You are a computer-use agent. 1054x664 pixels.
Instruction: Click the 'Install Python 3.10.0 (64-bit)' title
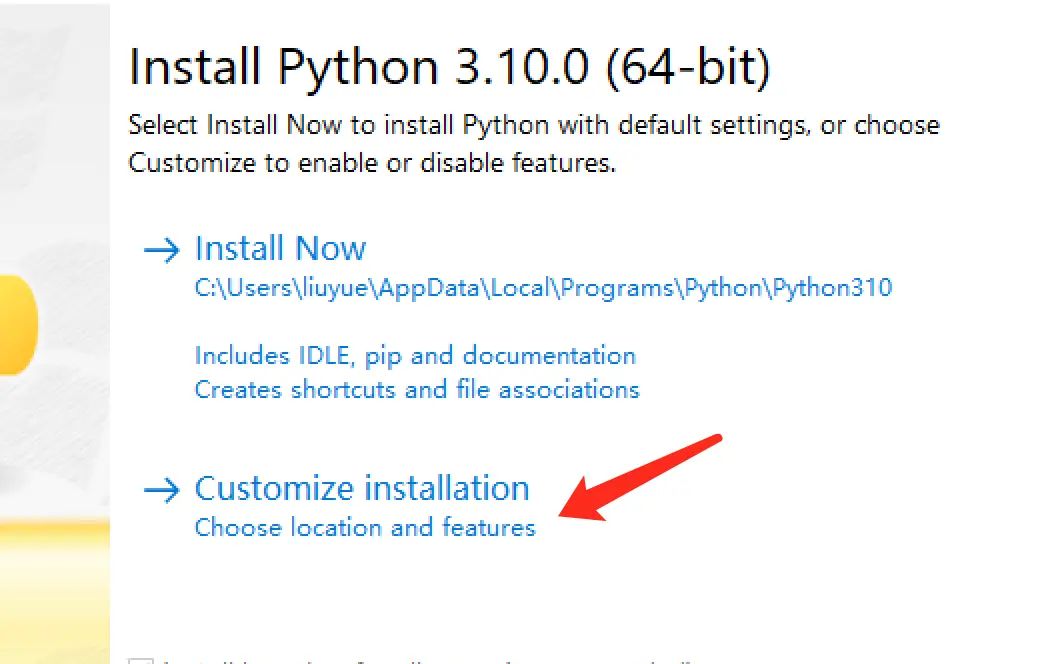coord(450,68)
